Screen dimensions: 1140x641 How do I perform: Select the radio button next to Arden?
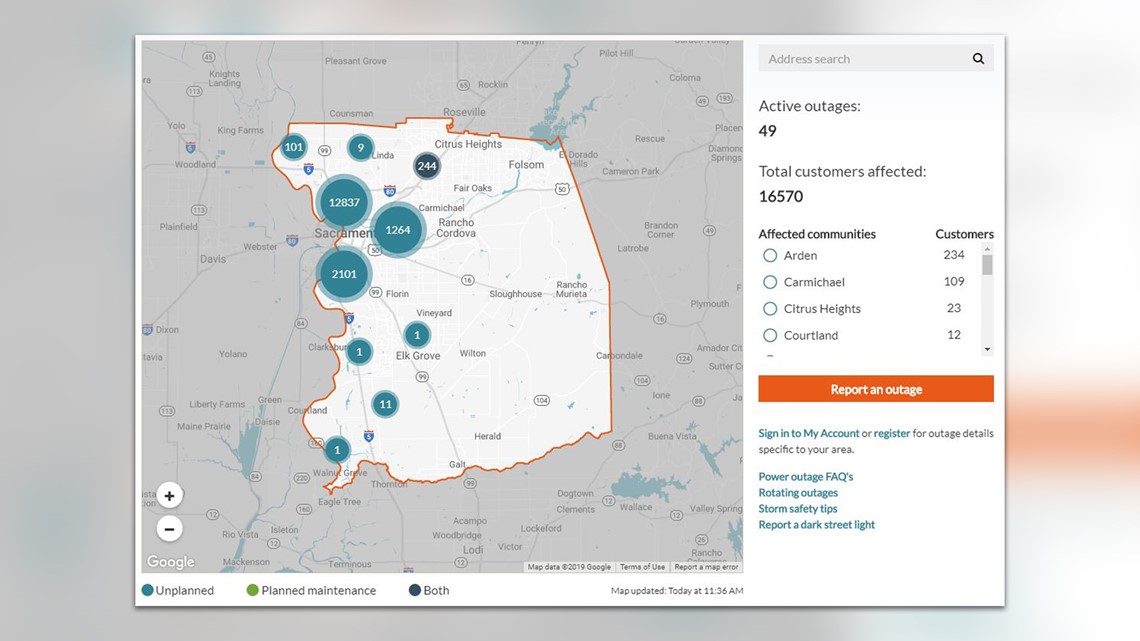(x=770, y=255)
